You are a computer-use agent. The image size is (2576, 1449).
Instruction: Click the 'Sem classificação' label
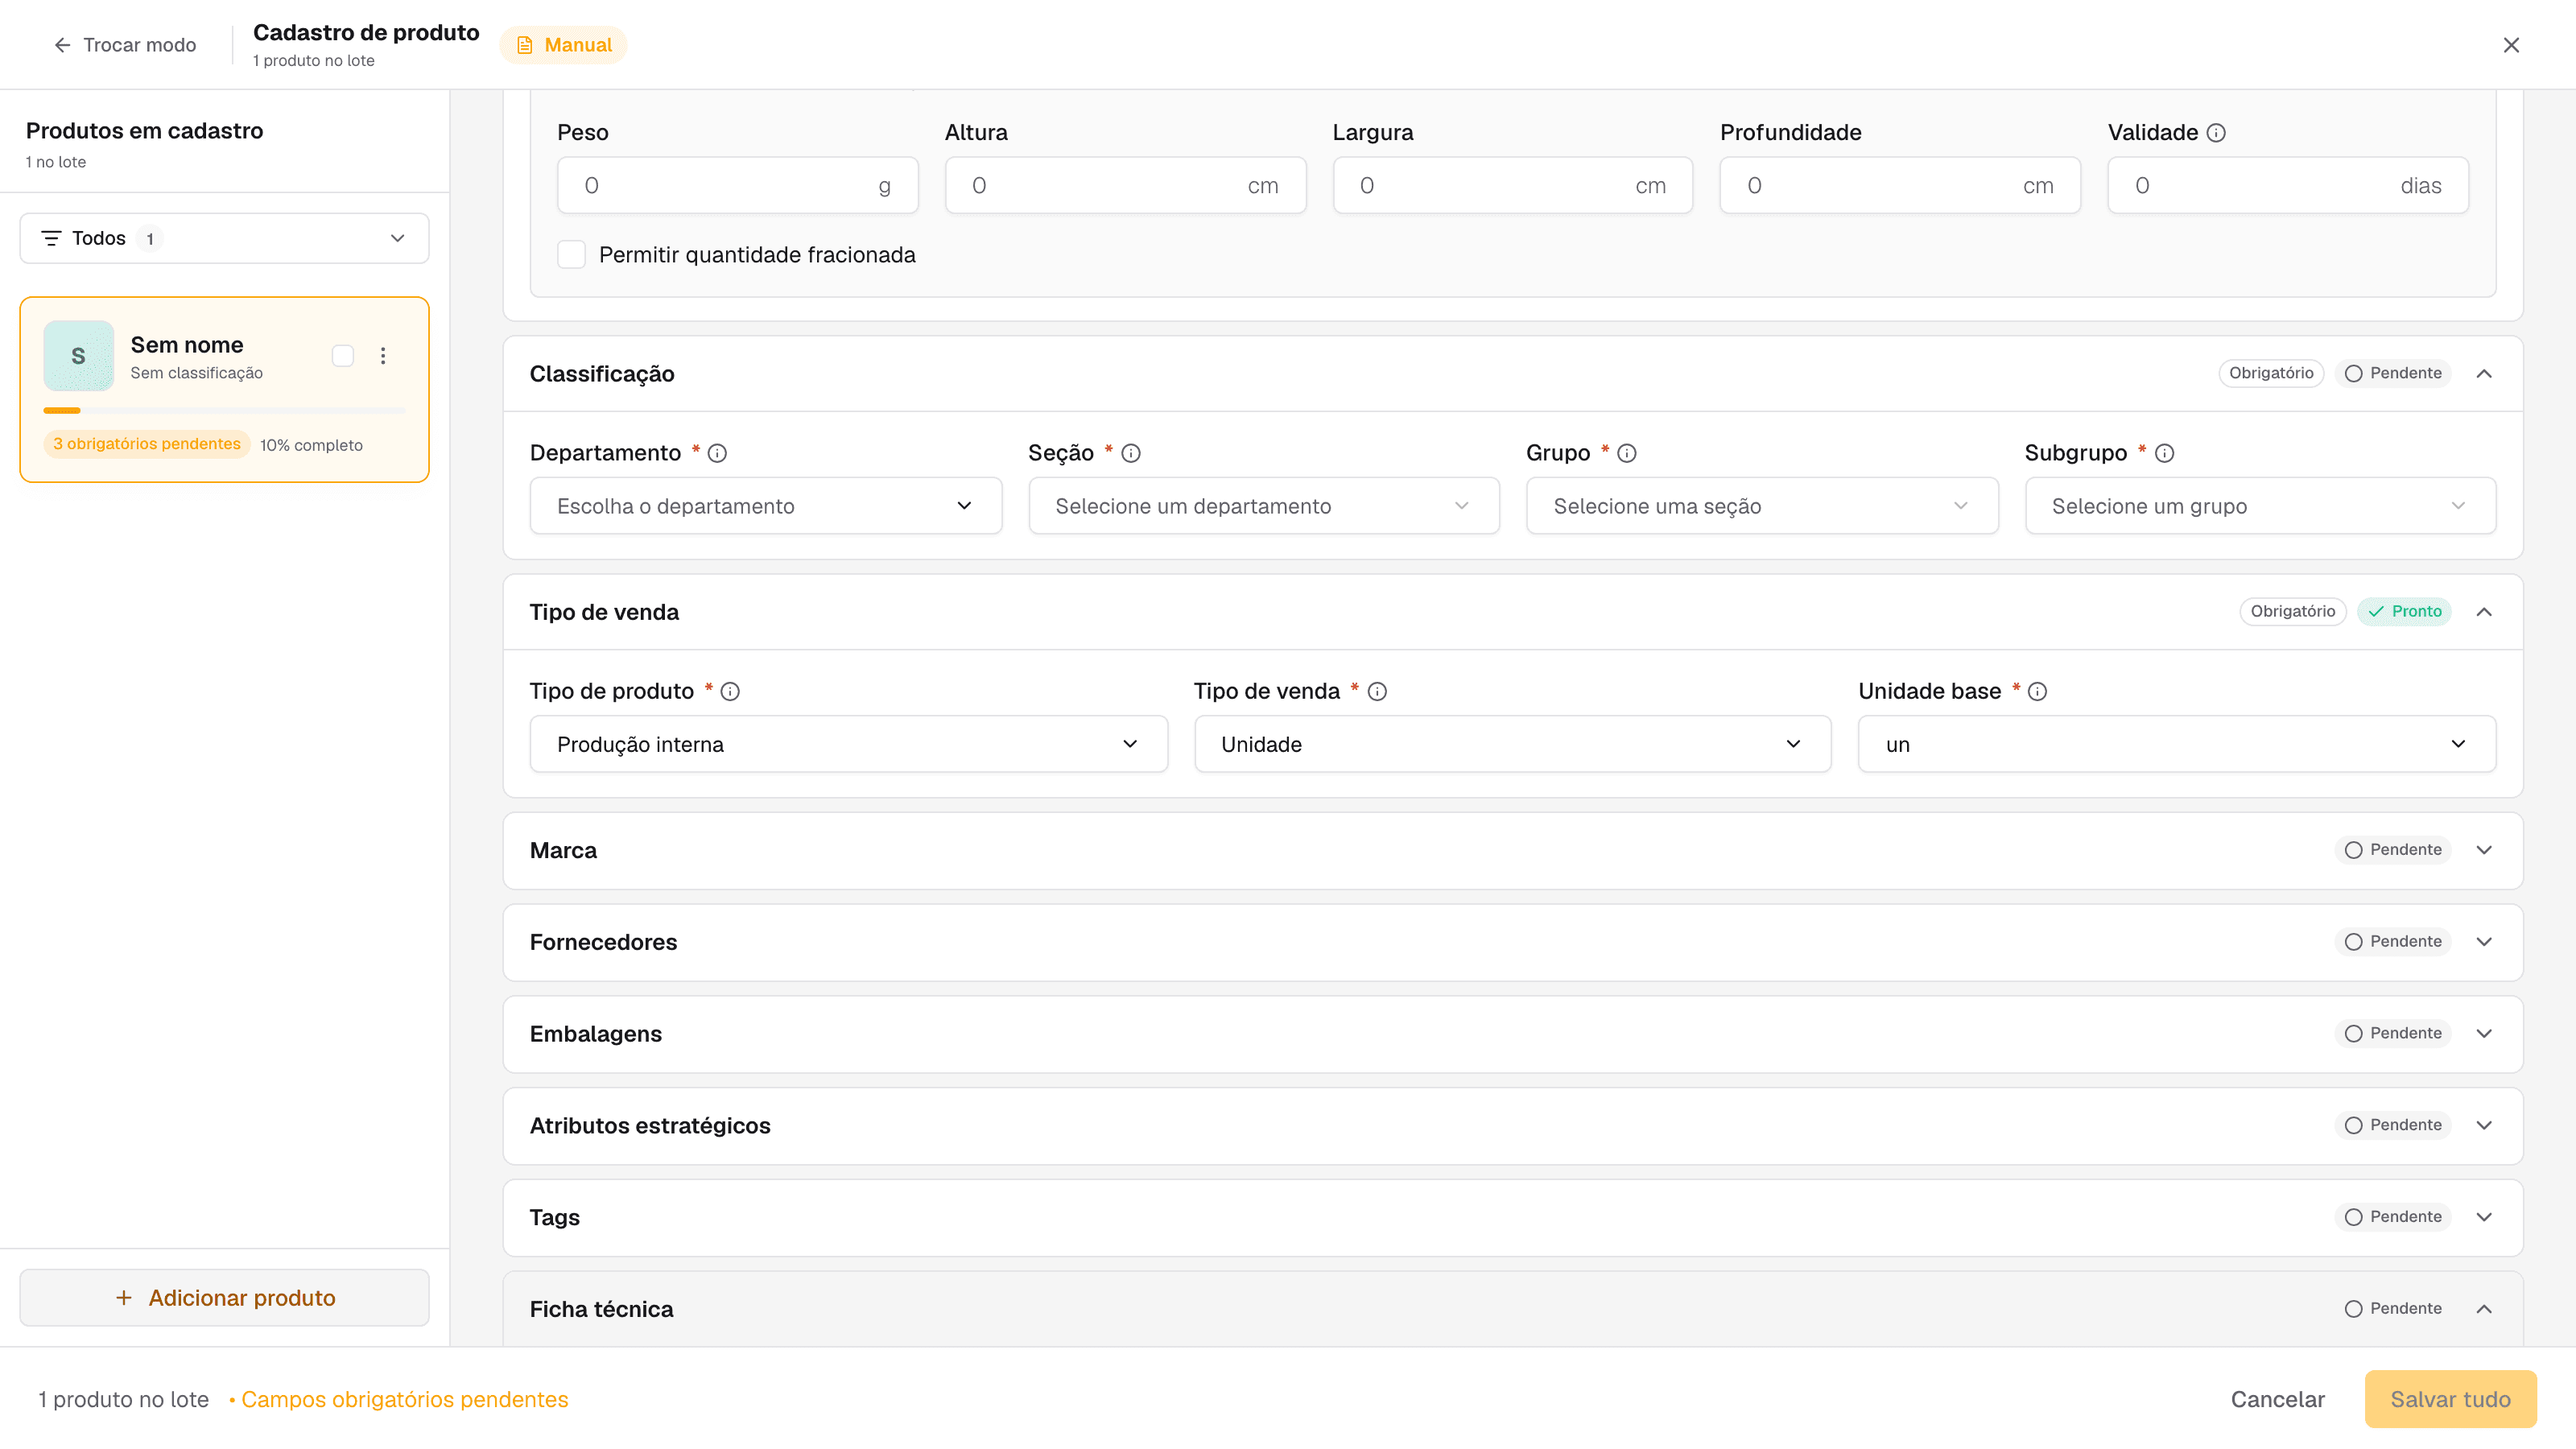tap(196, 373)
